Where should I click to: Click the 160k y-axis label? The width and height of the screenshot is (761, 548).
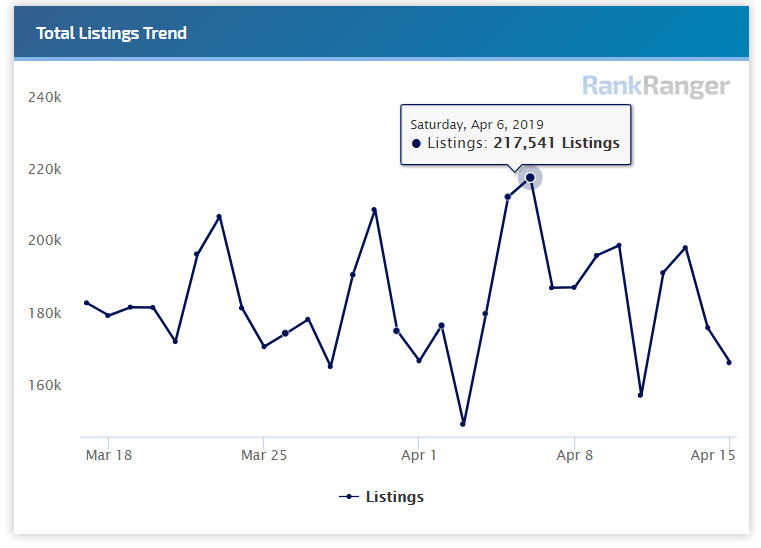[46, 385]
